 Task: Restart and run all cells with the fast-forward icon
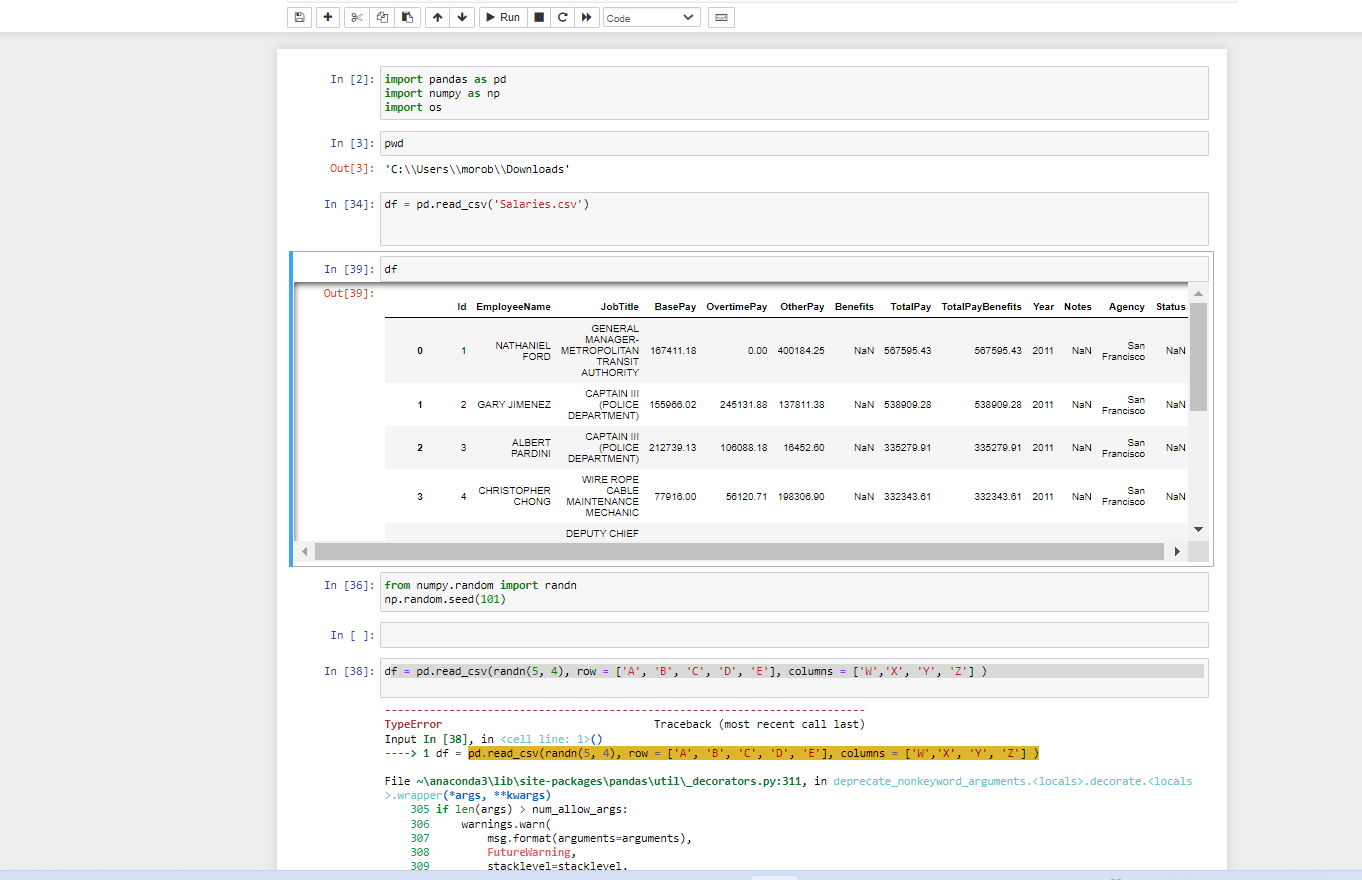(x=586, y=17)
